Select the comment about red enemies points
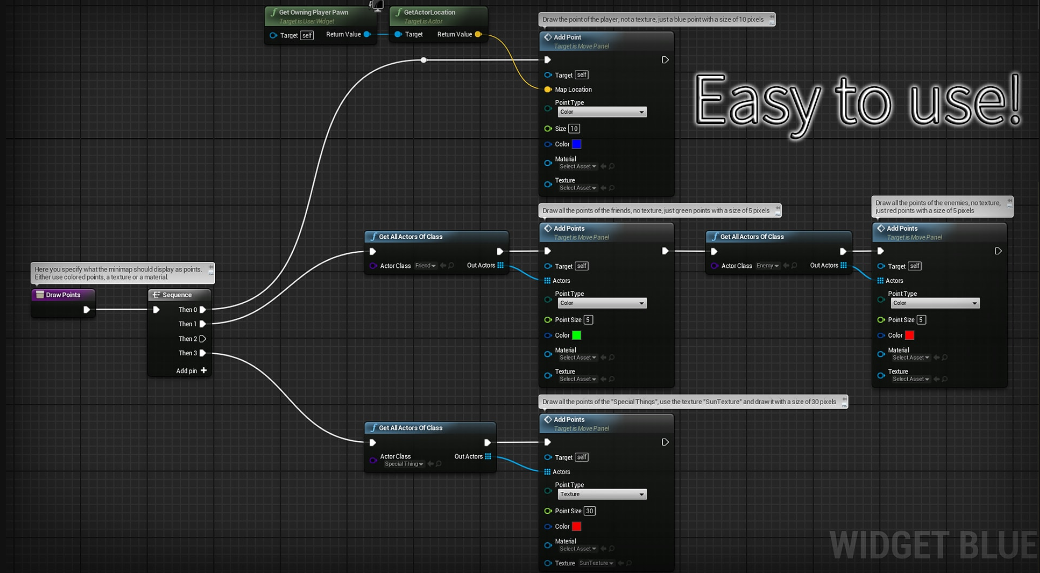Image resolution: width=1040 pixels, height=573 pixels. (x=942, y=206)
